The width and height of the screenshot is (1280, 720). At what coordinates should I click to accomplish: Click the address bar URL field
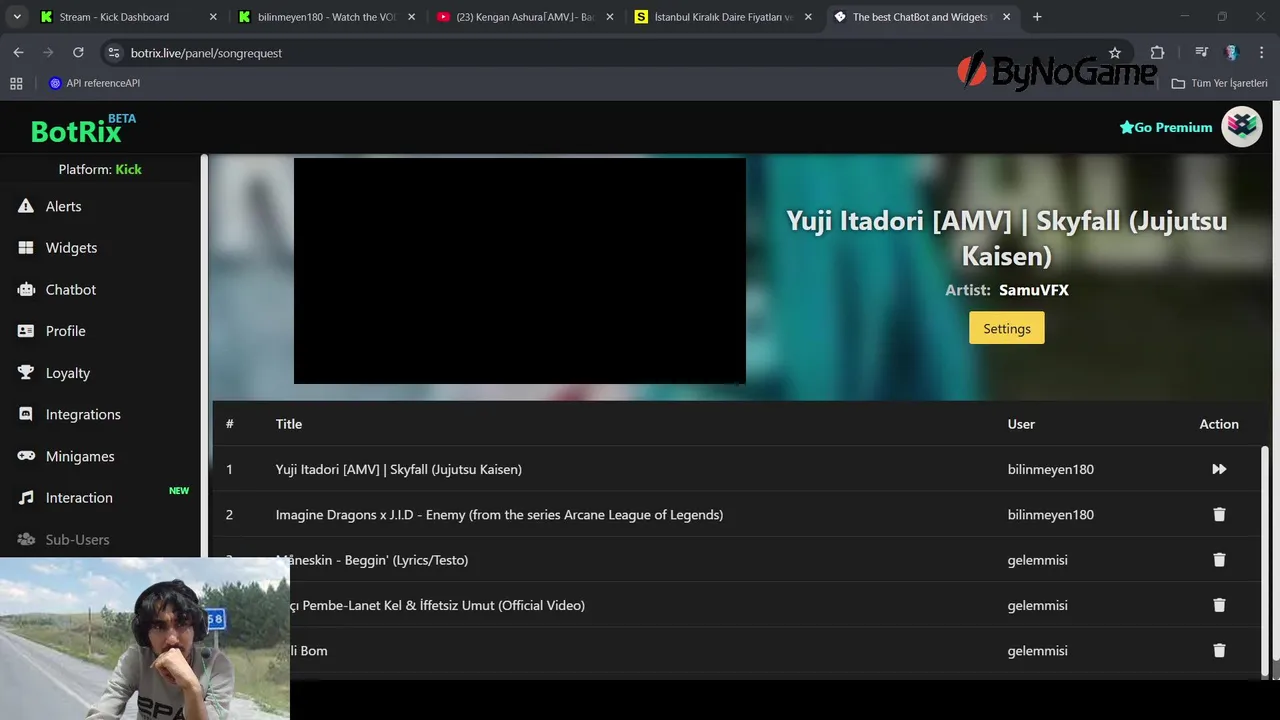pos(610,53)
